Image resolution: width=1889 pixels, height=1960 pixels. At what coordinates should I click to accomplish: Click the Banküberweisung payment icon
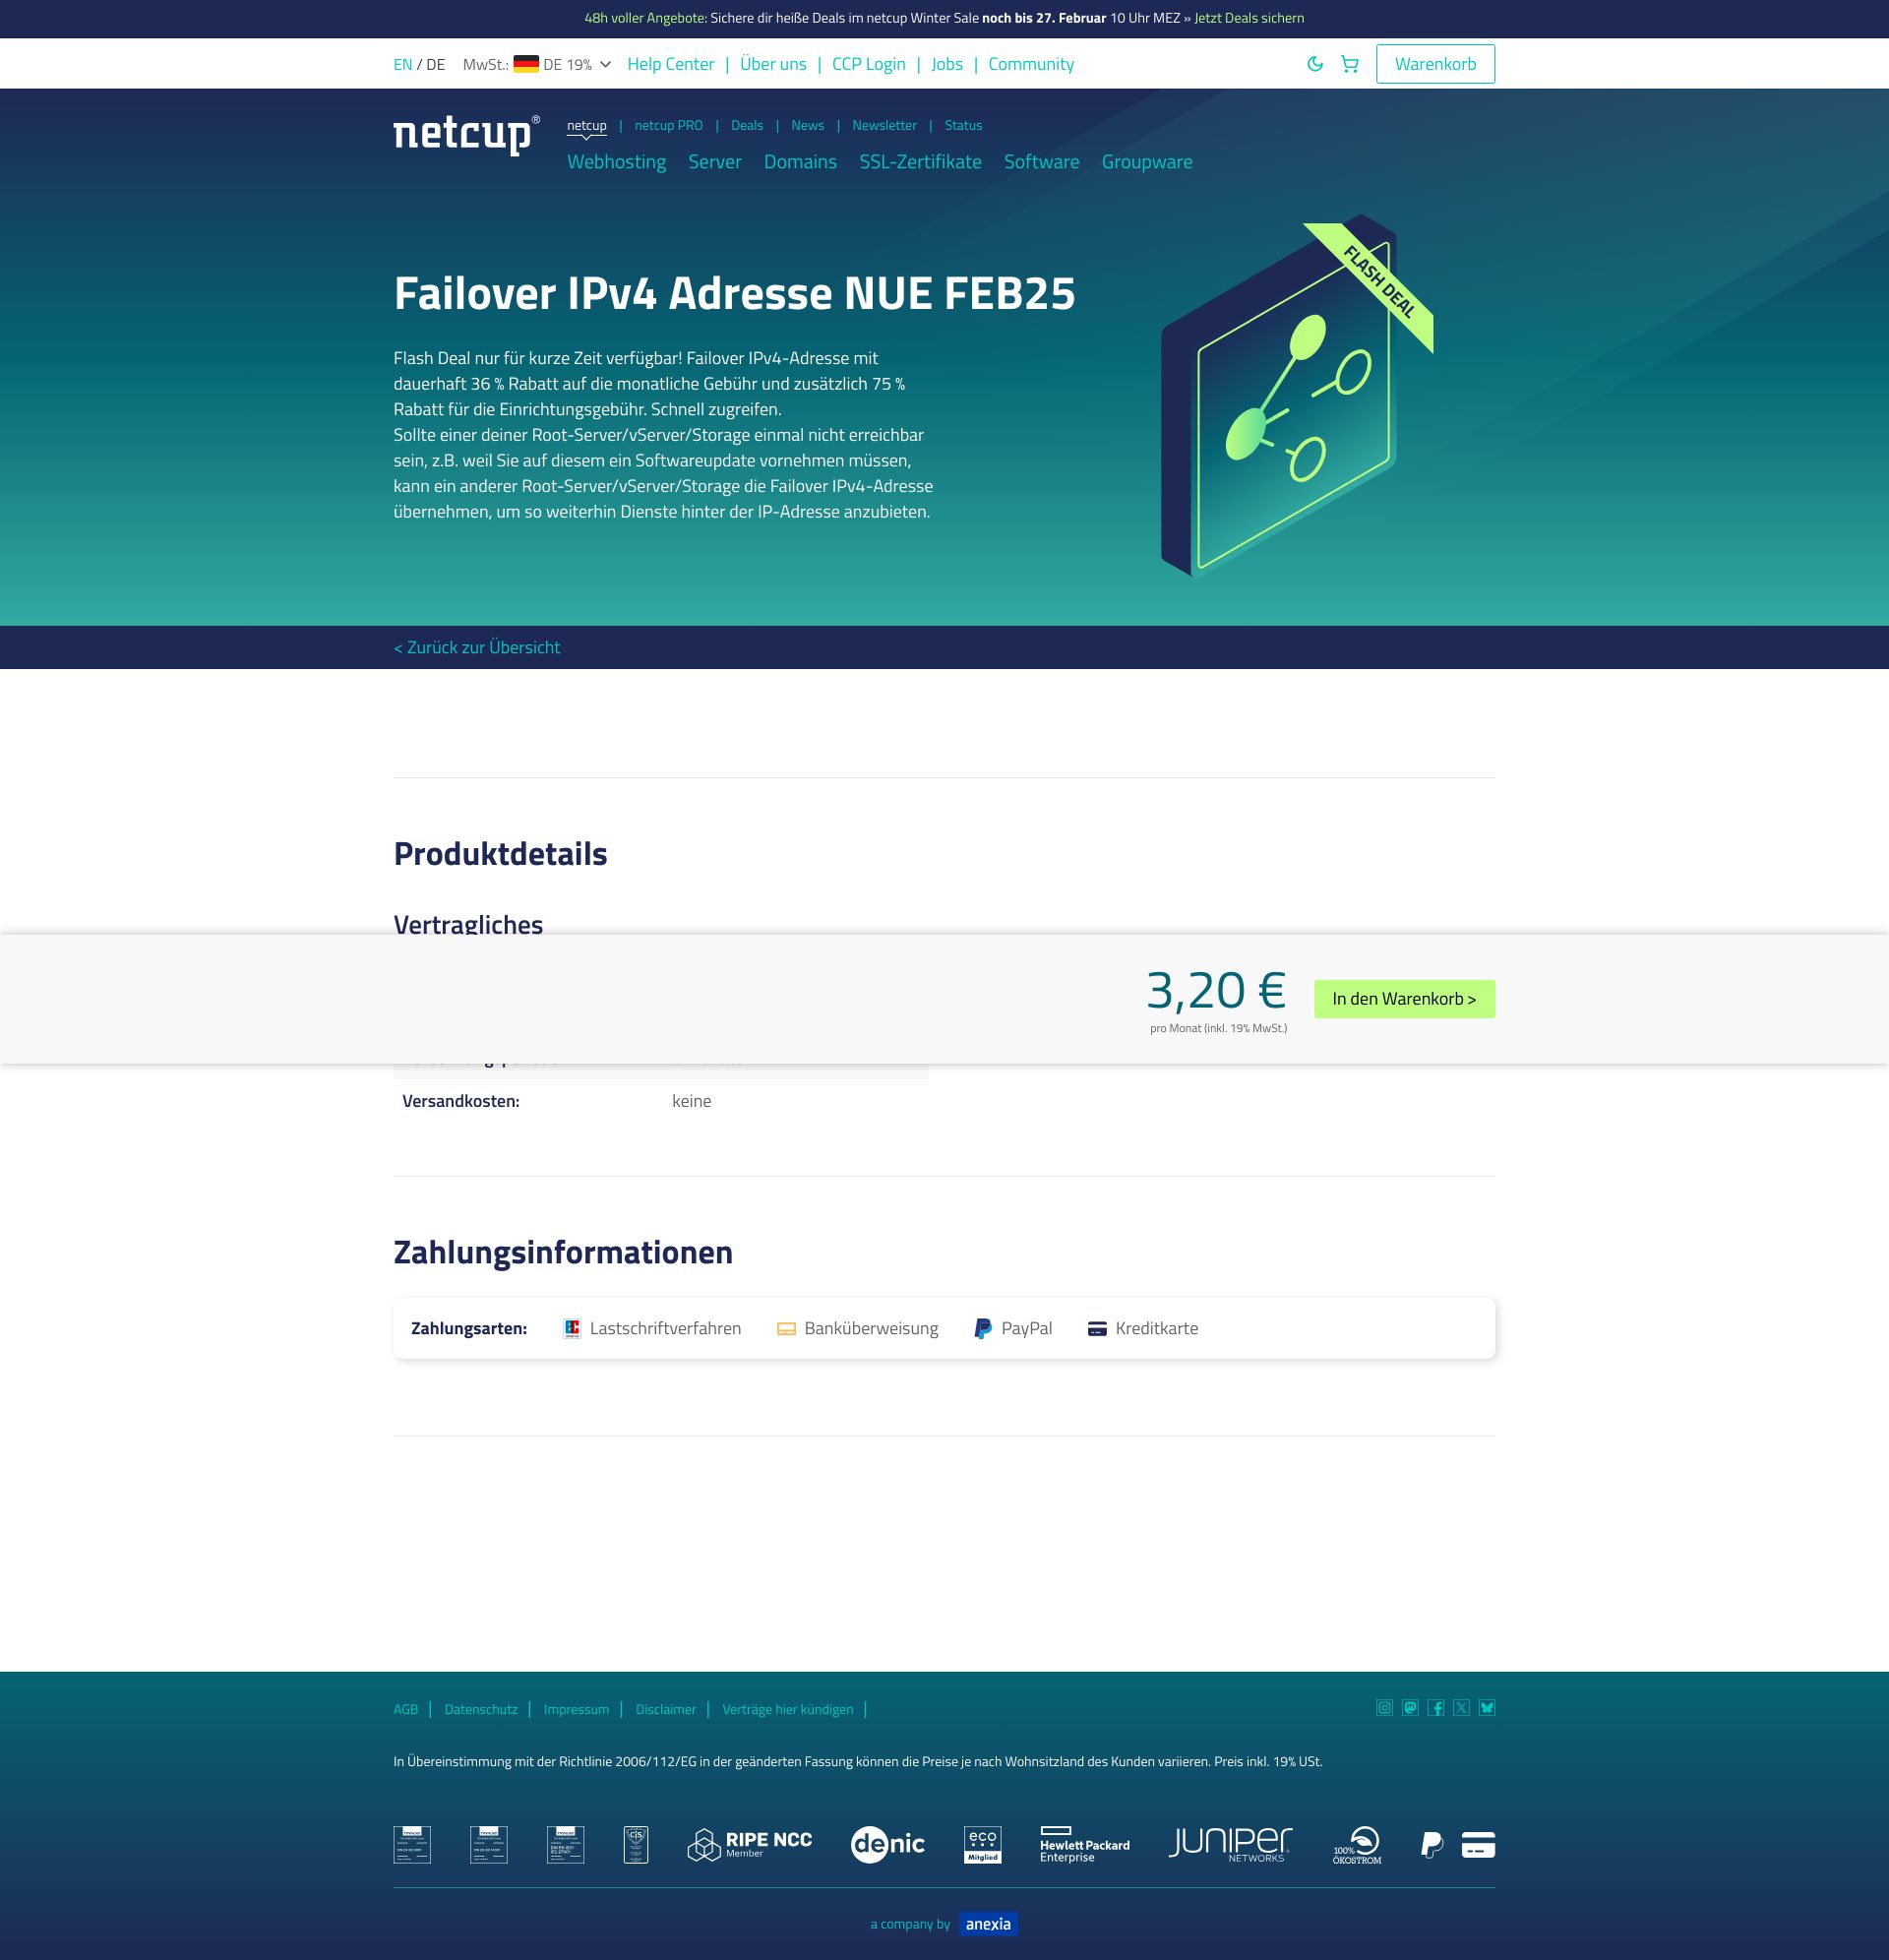786,1329
